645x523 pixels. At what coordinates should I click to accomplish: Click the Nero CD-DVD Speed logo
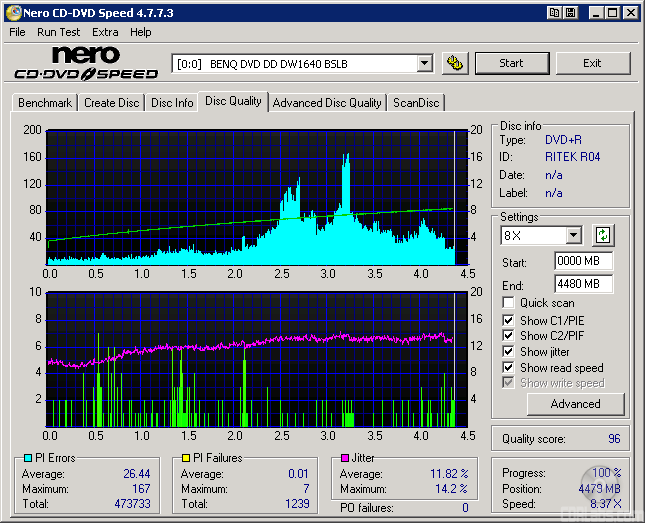tap(86, 63)
